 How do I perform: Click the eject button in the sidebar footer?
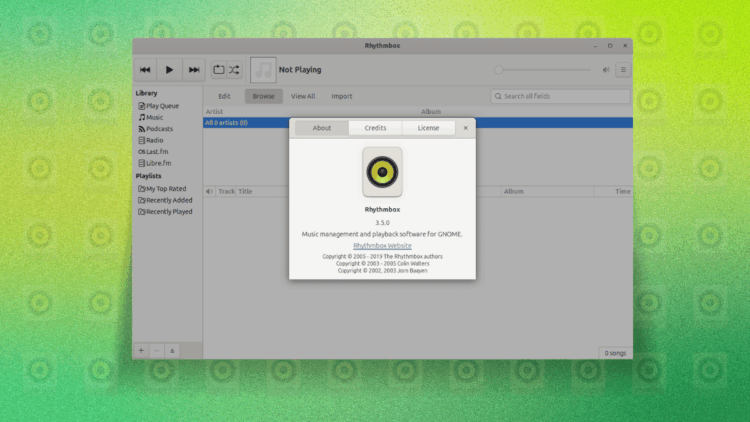(172, 351)
